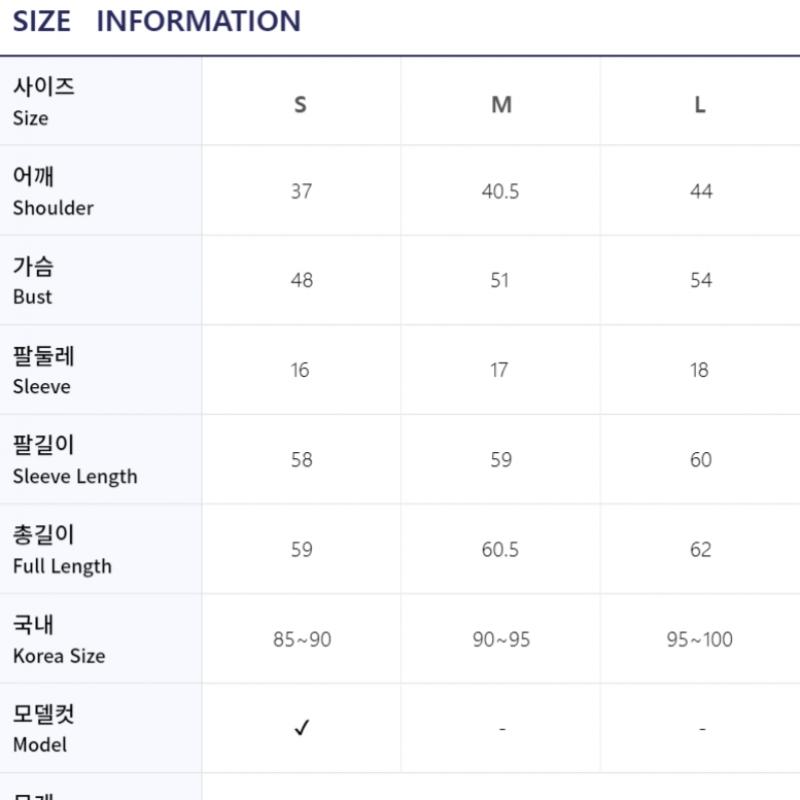Click shoulder value 44 for size L
Screen dimensions: 800x800
tap(700, 191)
